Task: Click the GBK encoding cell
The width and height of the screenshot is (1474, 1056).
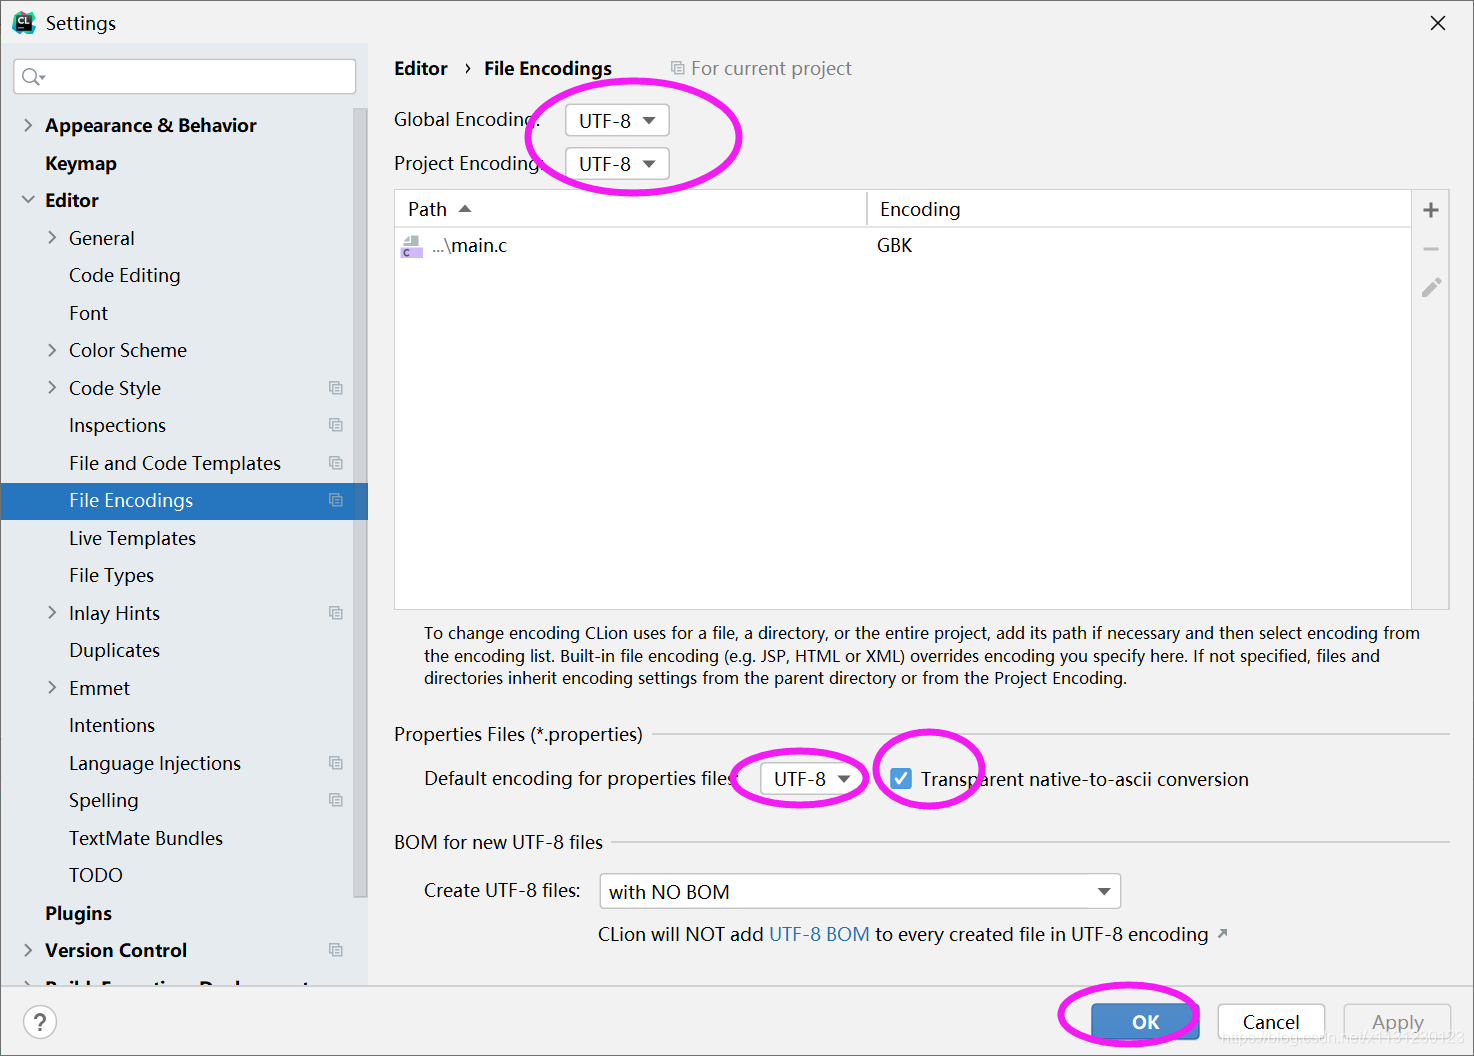Action: tap(895, 246)
